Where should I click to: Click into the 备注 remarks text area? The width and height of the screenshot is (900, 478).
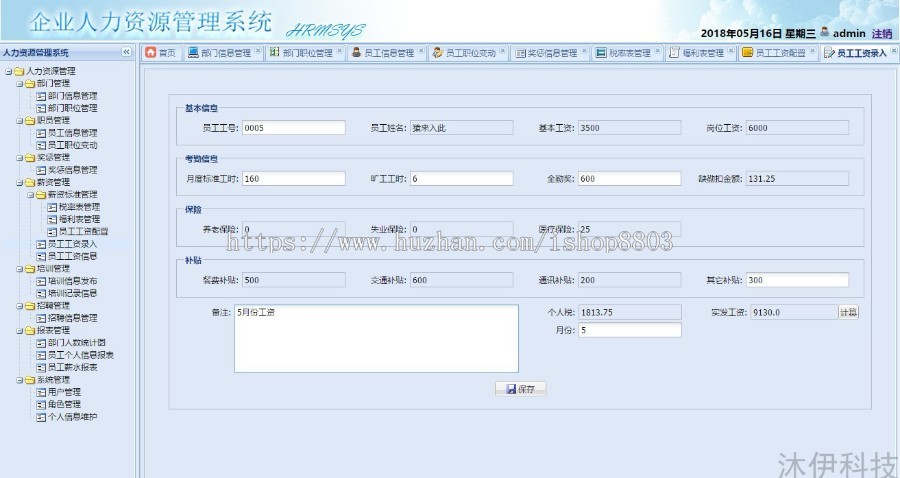(x=375, y=337)
